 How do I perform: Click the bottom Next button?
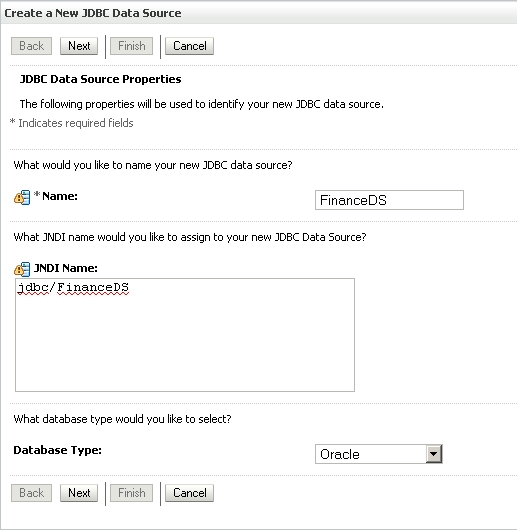[x=79, y=493]
